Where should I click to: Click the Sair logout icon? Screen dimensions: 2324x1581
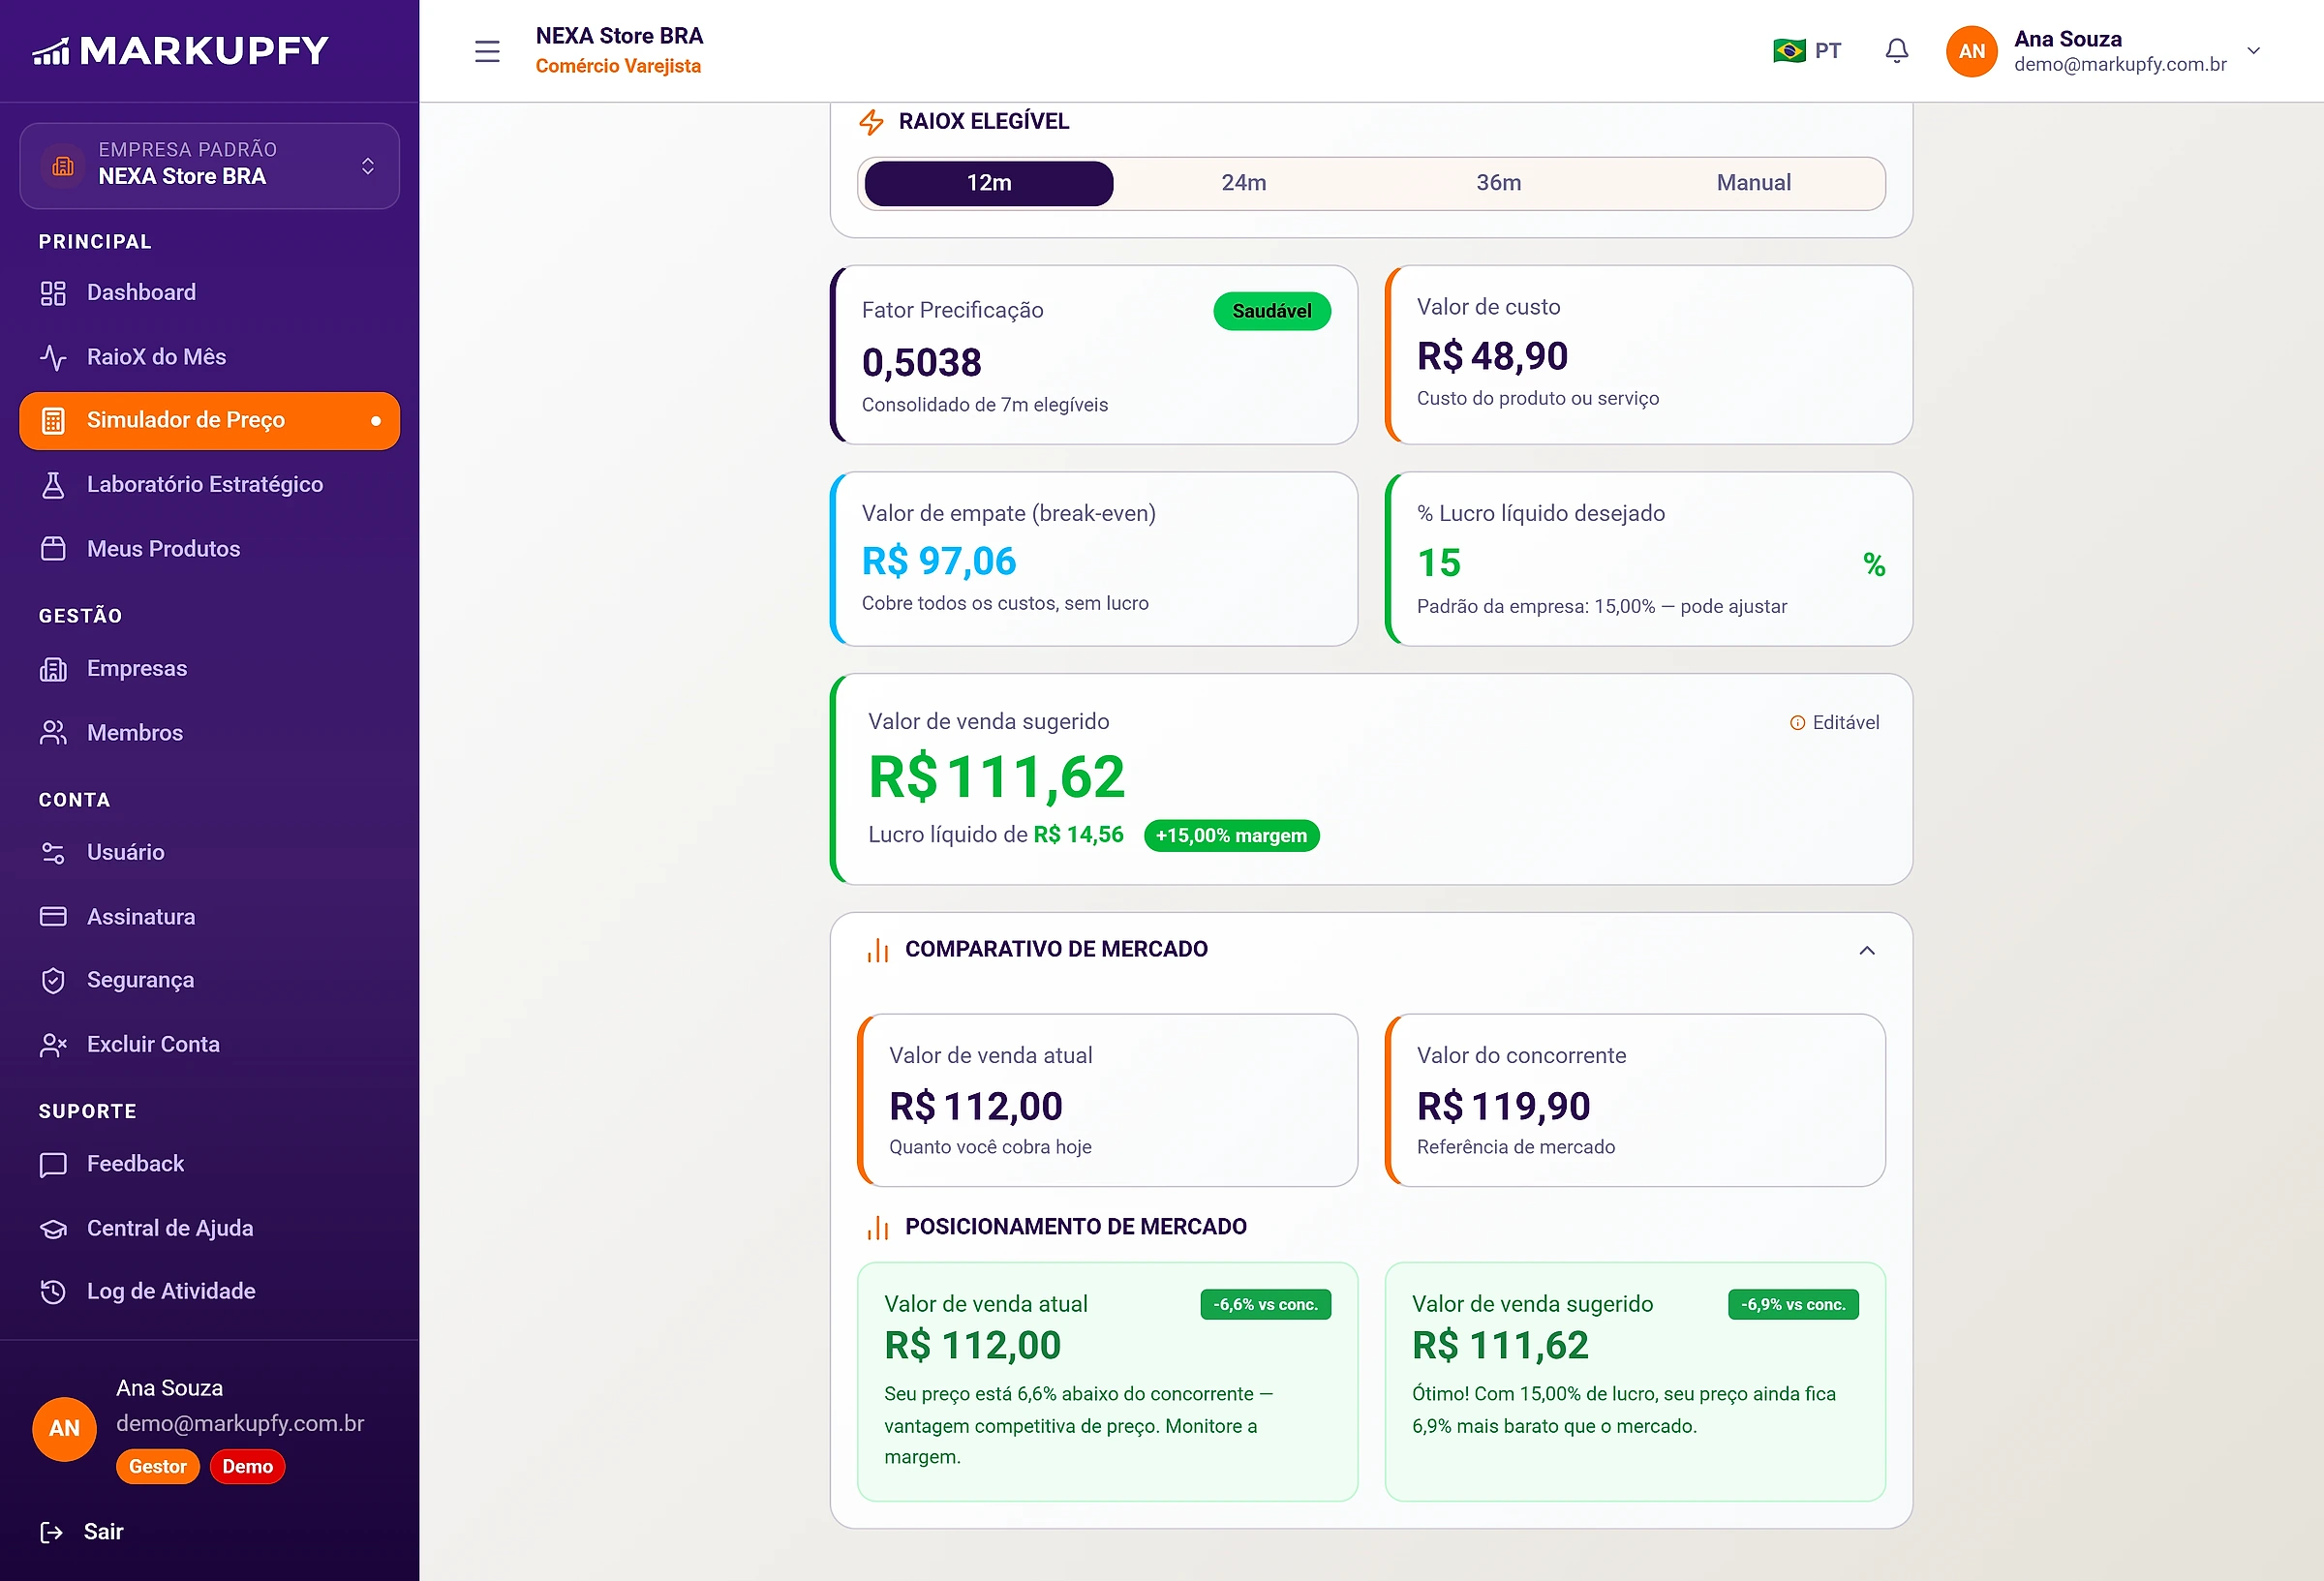click(x=51, y=1532)
